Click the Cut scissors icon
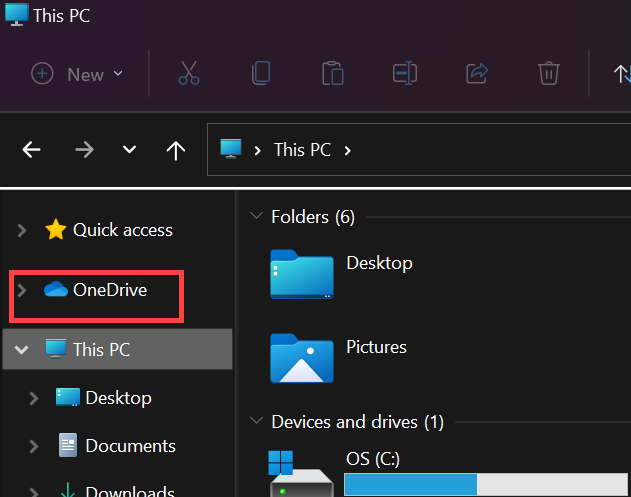Viewport: 631px width, 497px height. pos(189,73)
